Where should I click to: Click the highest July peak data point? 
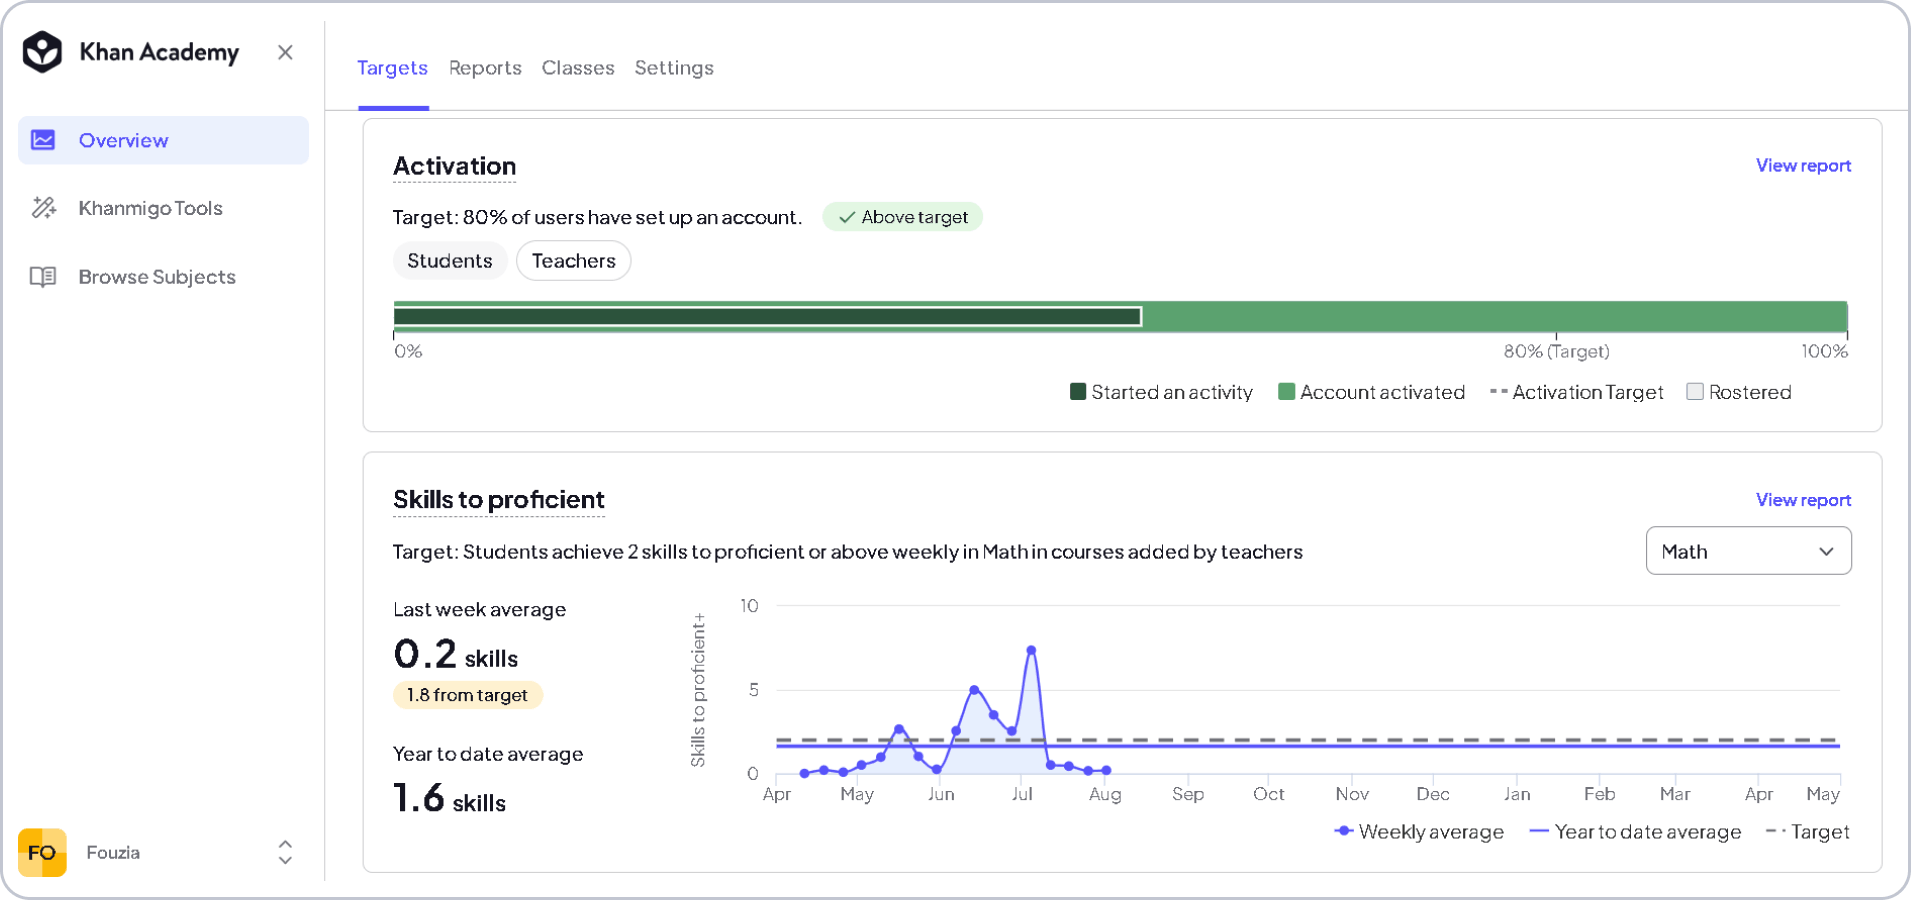click(1031, 650)
